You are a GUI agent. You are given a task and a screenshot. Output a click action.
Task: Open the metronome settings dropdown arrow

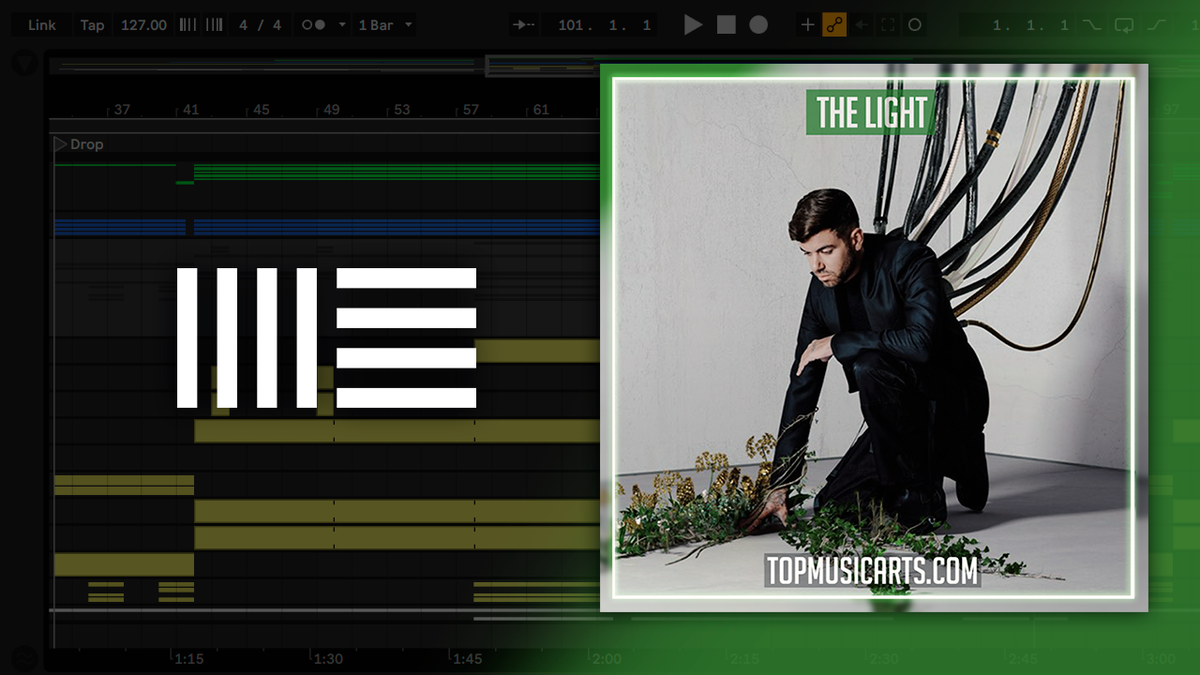pyautogui.click(x=342, y=24)
